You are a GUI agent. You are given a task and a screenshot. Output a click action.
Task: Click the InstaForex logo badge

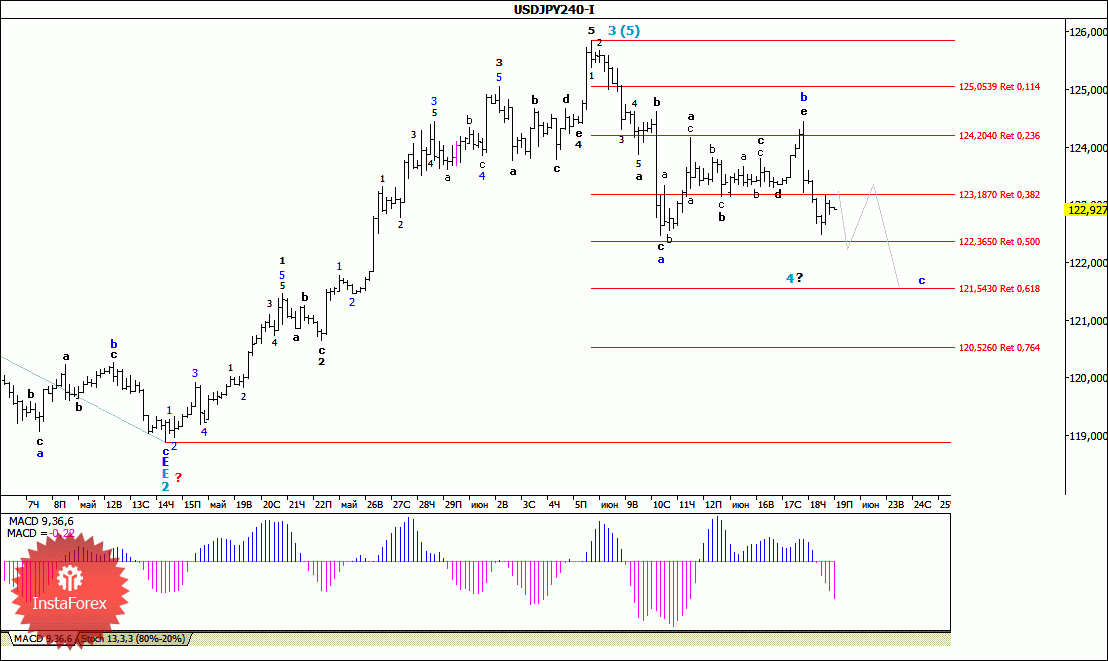(x=69, y=590)
